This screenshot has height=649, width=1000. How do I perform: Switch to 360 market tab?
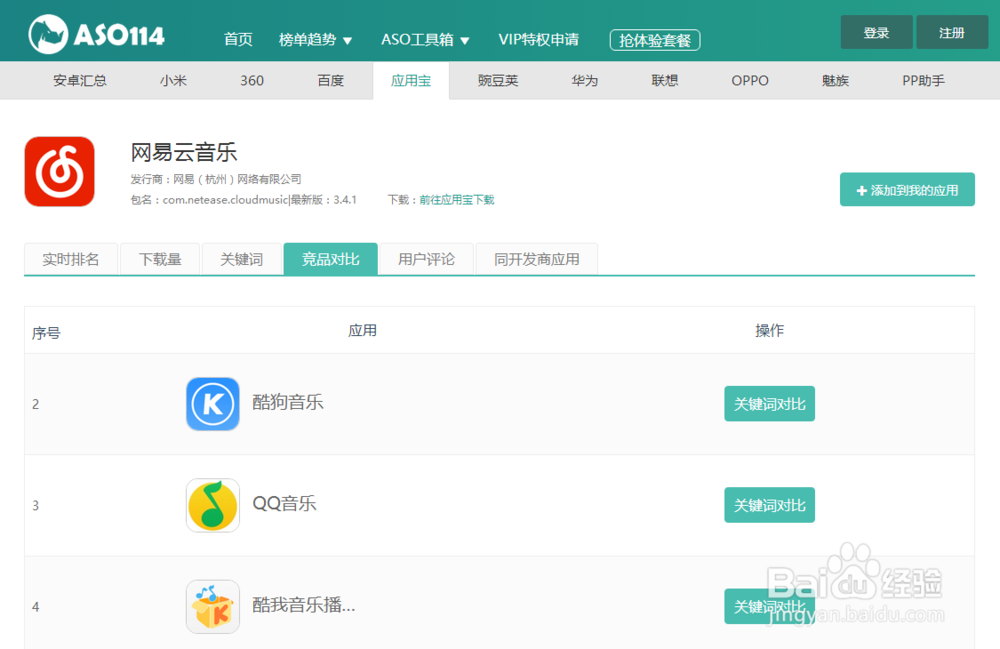tap(252, 80)
